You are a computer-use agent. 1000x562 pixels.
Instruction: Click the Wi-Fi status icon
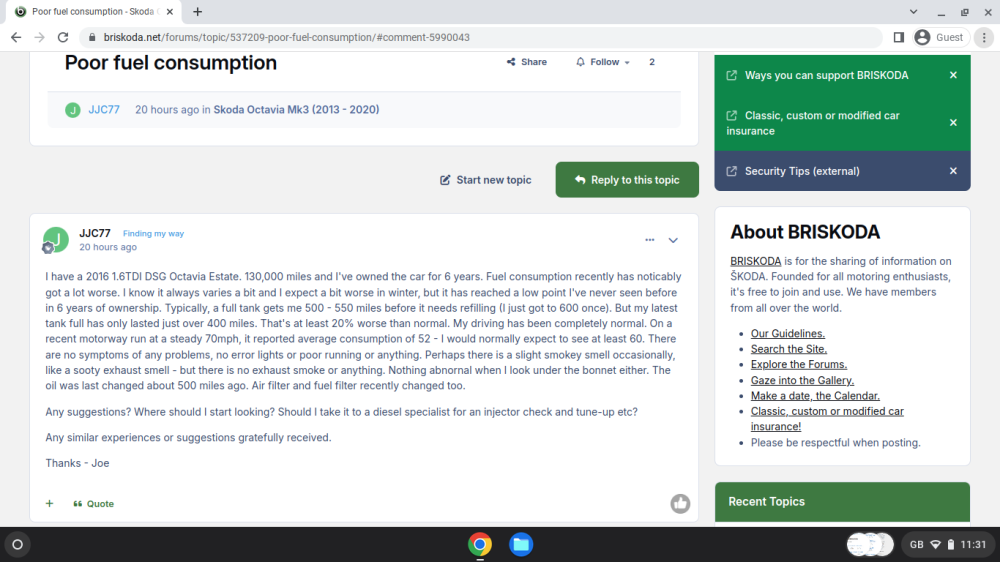pos(936,545)
